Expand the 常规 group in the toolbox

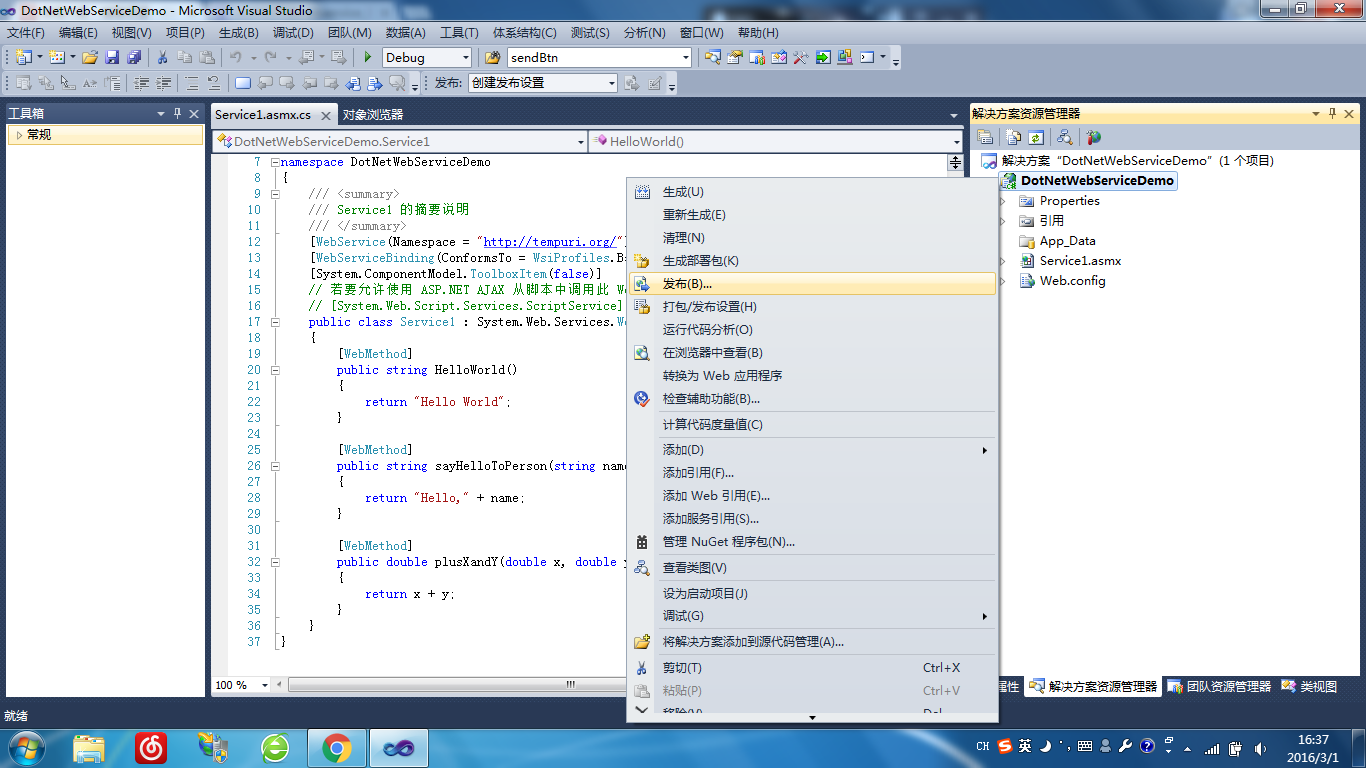[x=17, y=134]
